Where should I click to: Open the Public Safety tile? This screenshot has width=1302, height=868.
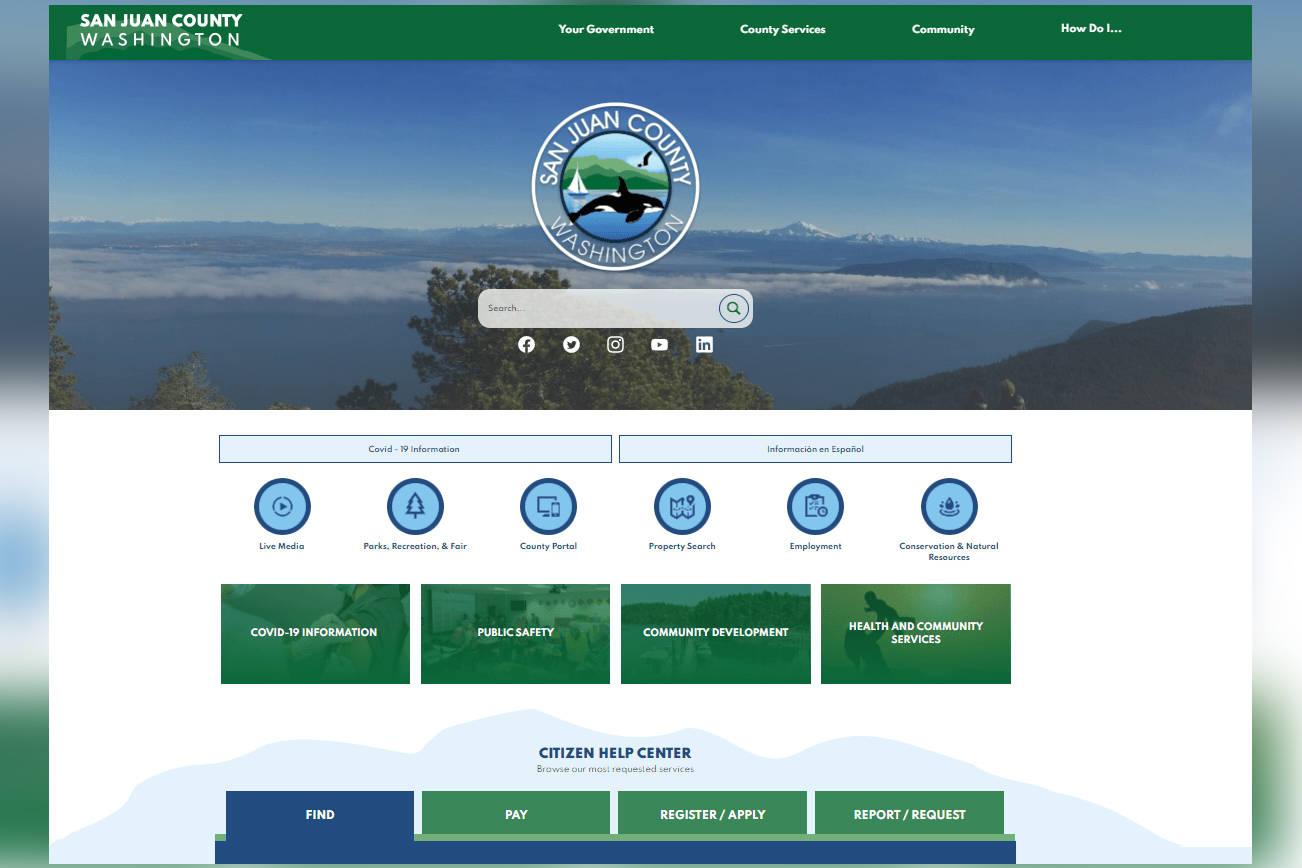tap(515, 633)
